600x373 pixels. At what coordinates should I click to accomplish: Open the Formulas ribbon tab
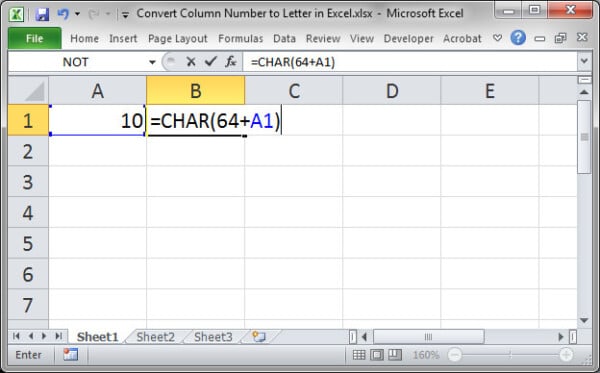(241, 39)
